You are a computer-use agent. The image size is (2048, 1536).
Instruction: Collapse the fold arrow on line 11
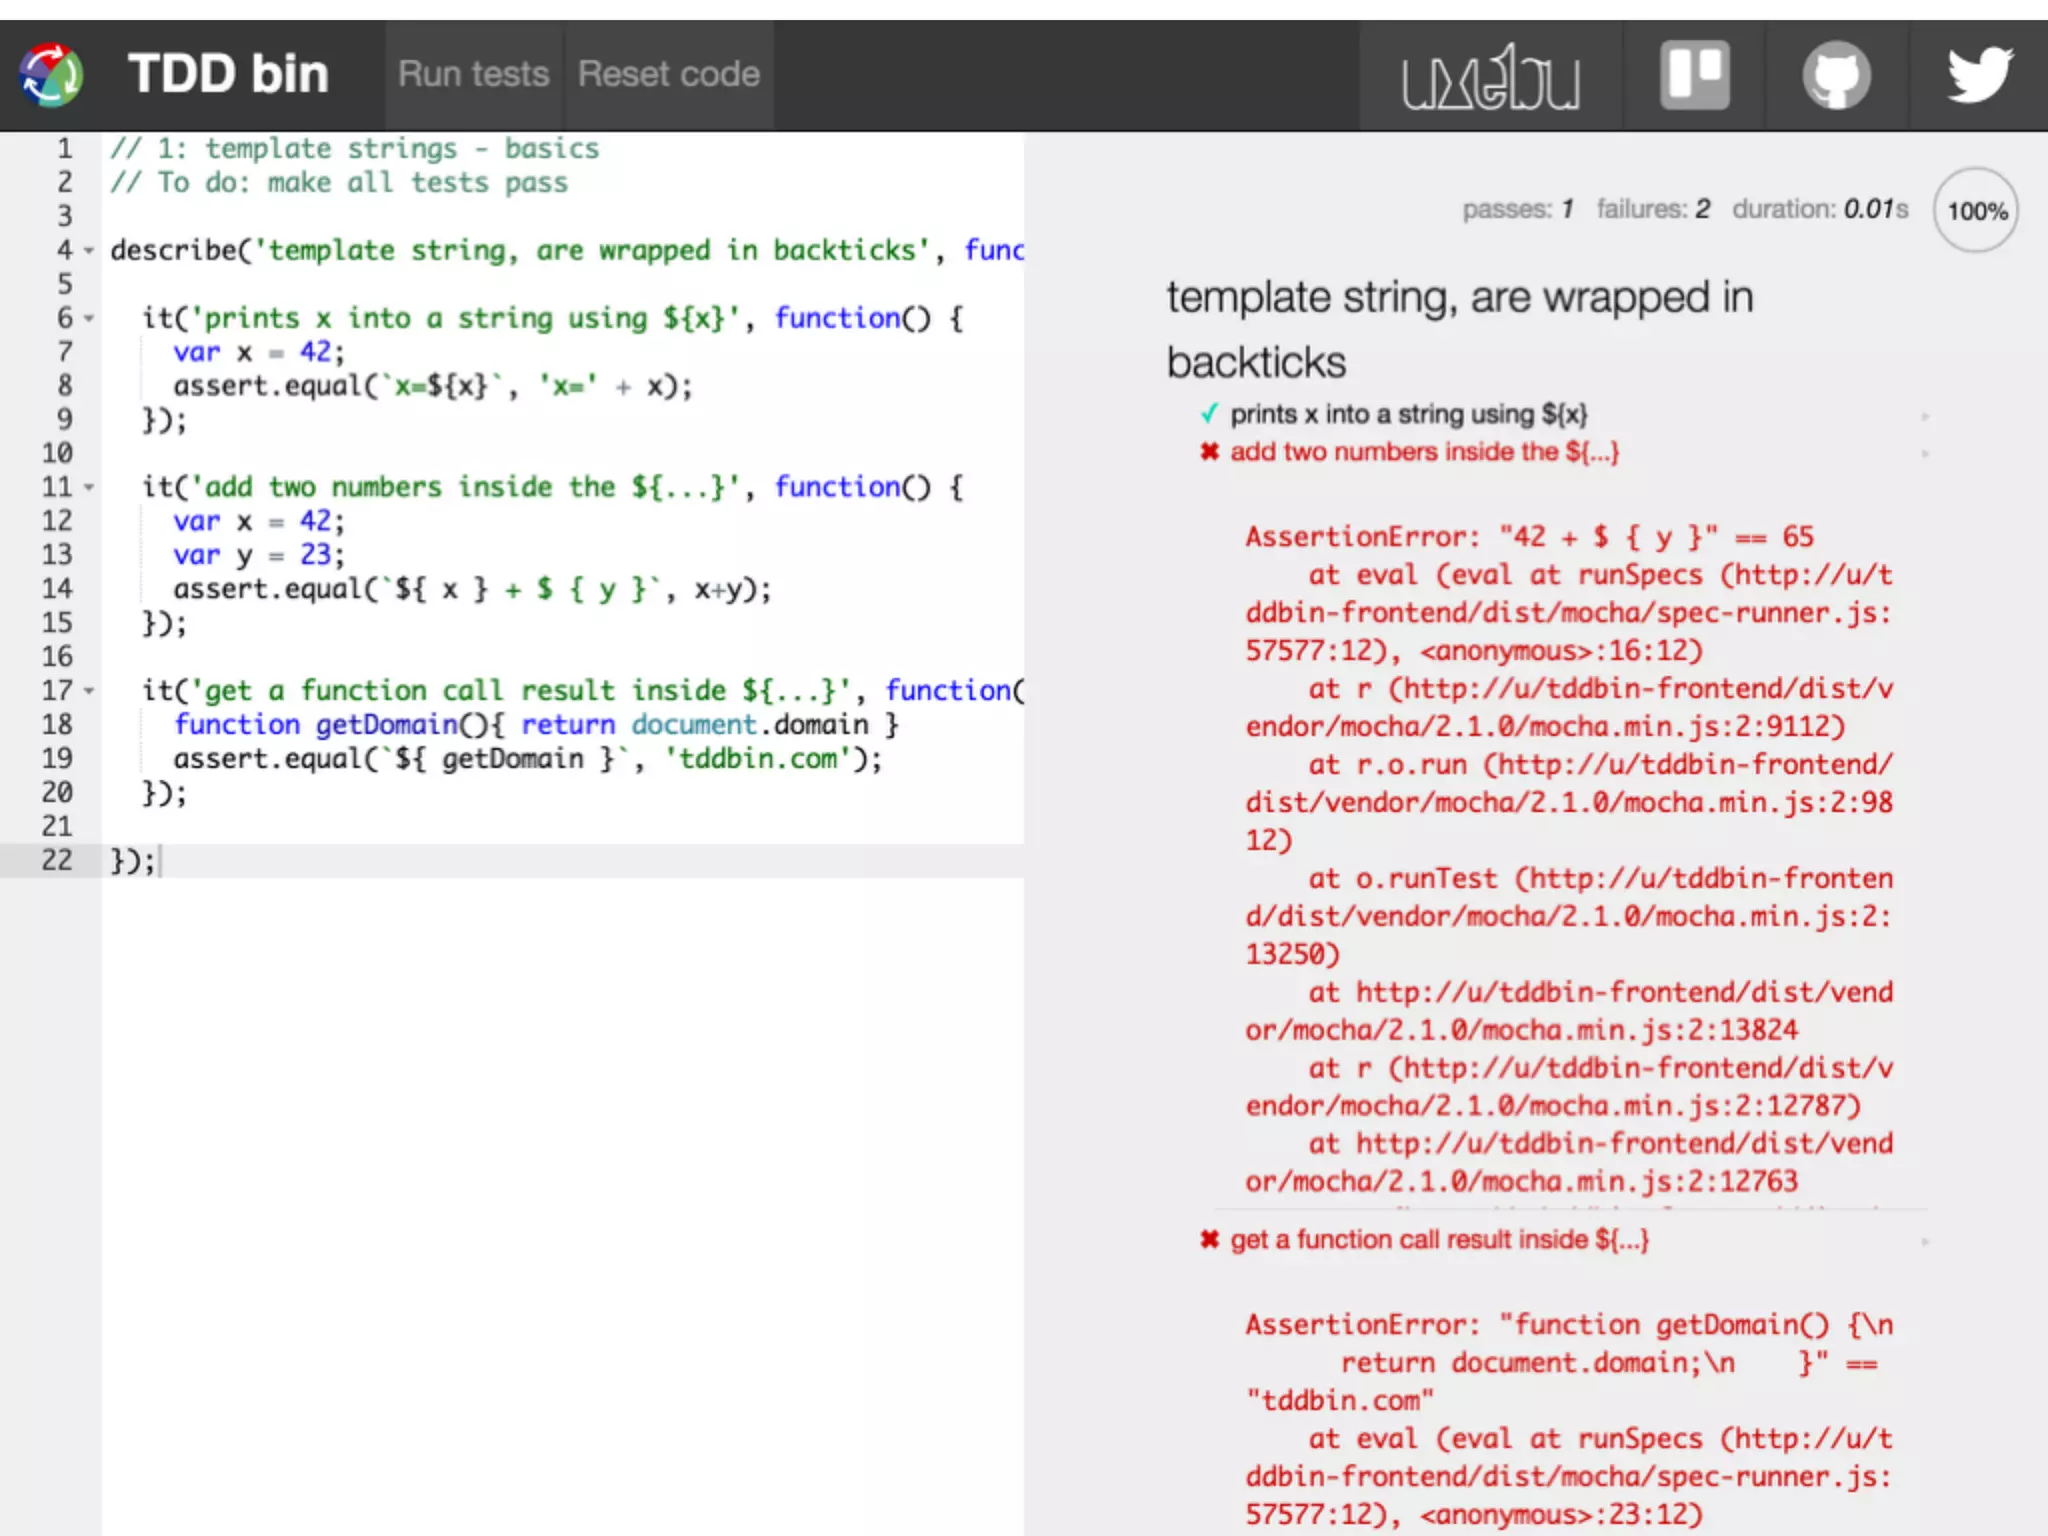[x=89, y=488]
